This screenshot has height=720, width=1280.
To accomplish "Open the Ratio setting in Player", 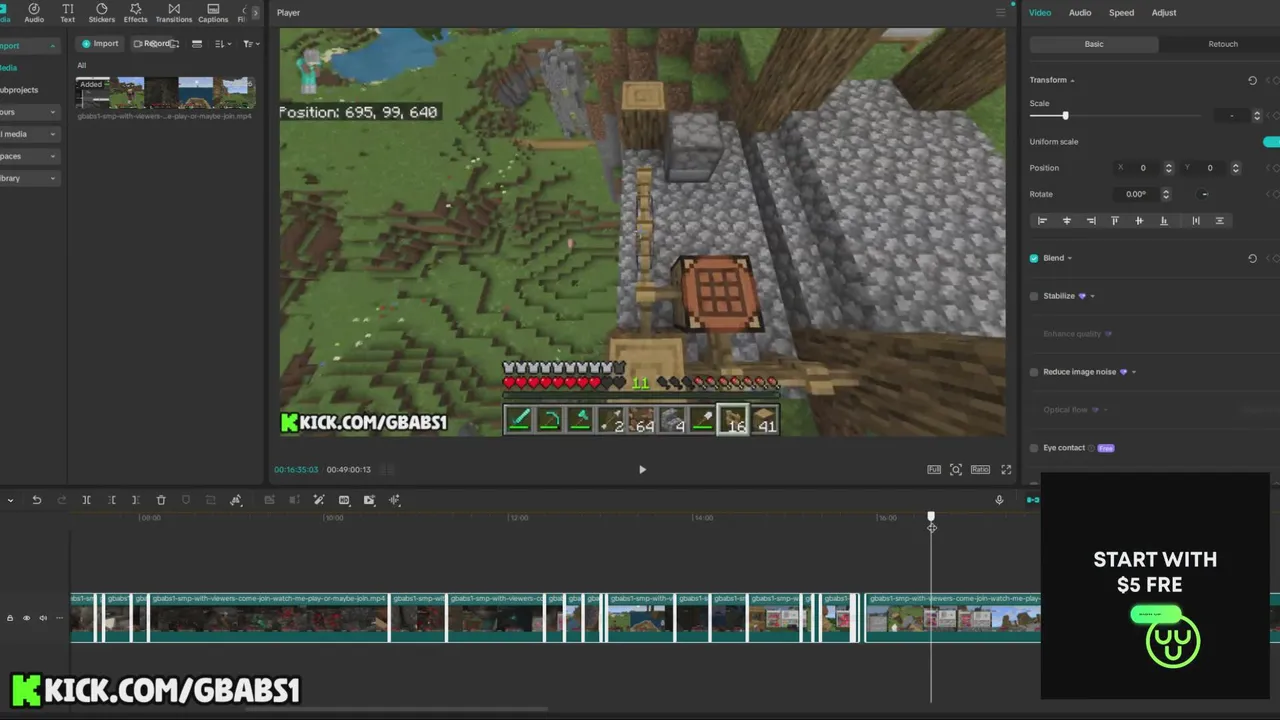I will 980,469.
